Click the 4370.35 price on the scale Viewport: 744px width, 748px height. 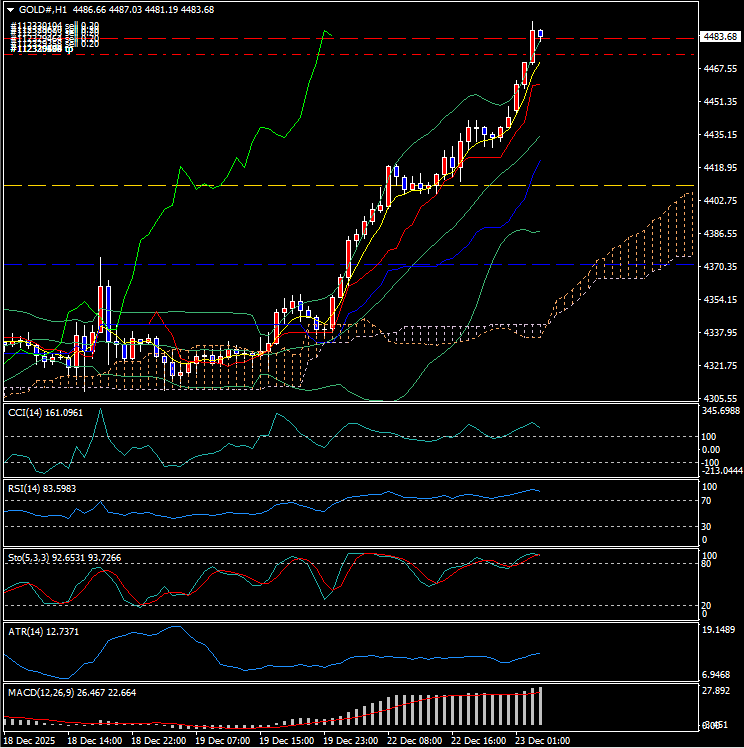pyautogui.click(x=720, y=267)
